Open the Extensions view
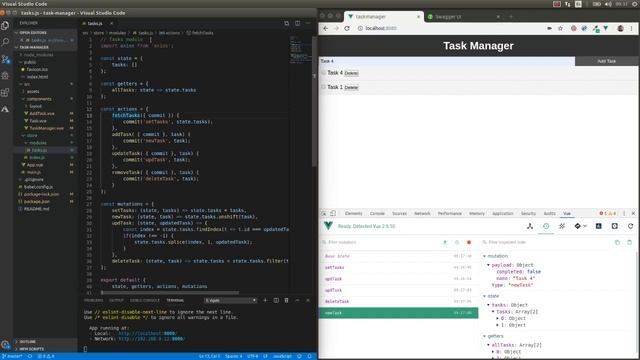Image resolution: width=640 pixels, height=360 pixels. point(5,92)
